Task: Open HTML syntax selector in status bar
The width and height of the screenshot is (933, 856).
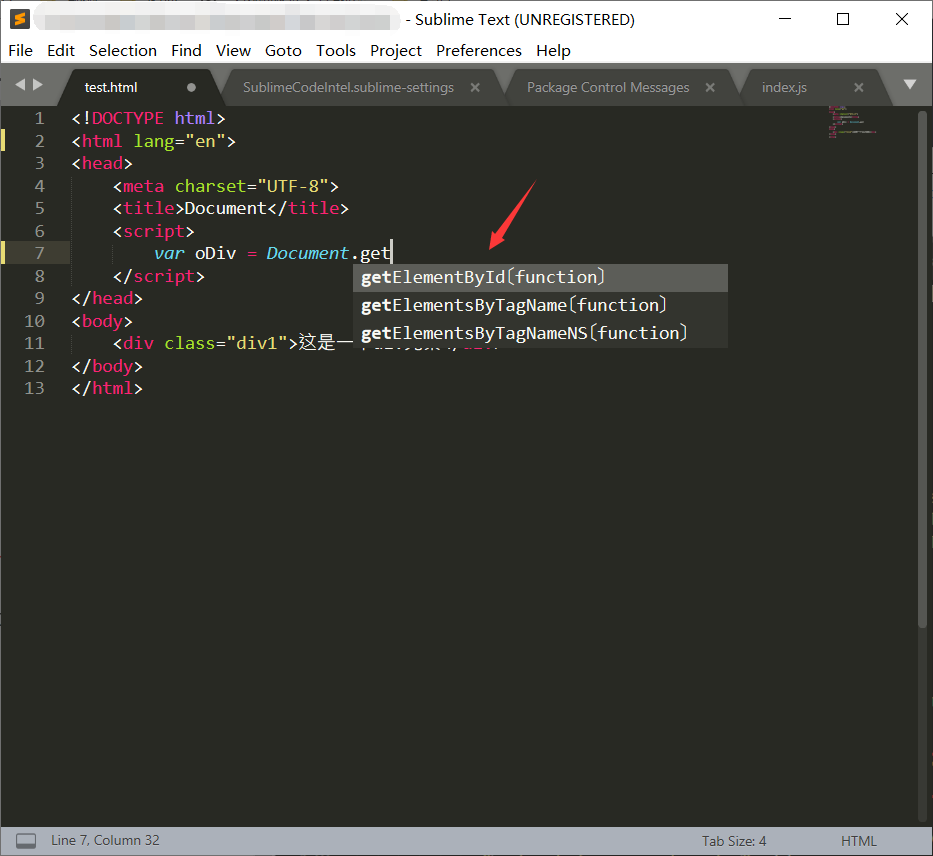Action: [859, 841]
